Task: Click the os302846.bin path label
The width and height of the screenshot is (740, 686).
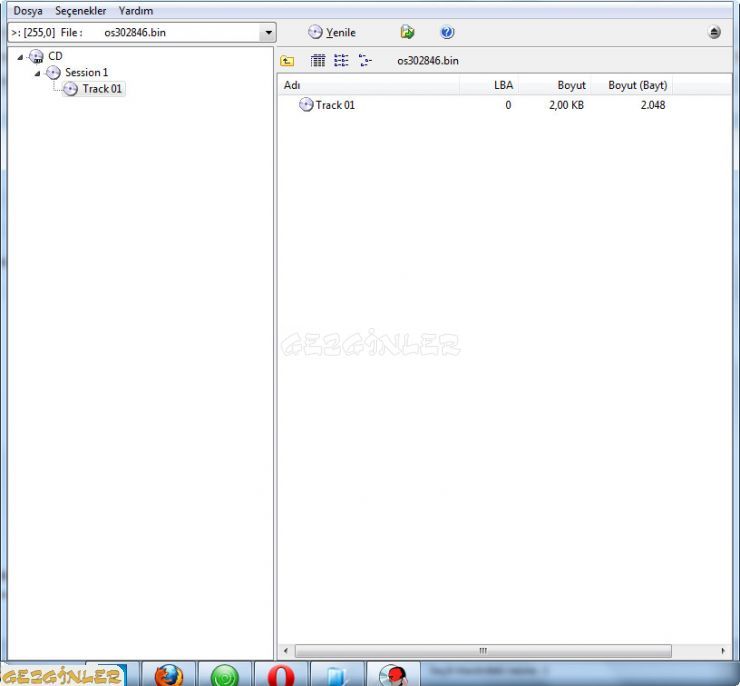Action: pyautogui.click(x=428, y=61)
